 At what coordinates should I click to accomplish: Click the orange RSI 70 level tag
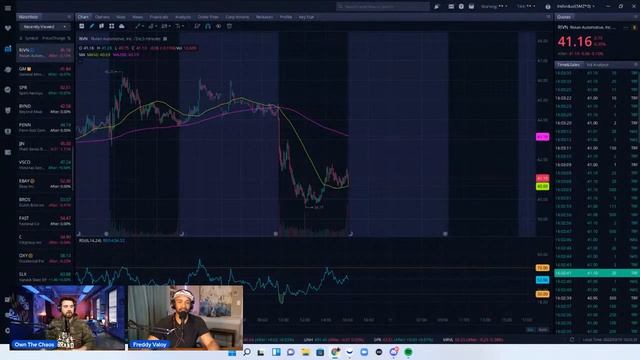[542, 268]
